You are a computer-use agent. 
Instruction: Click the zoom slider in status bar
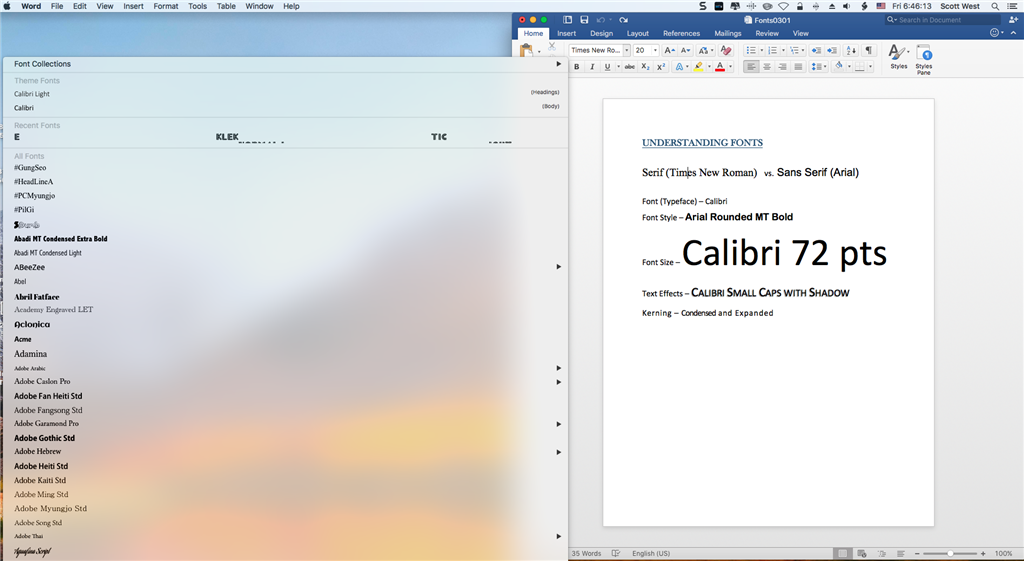[x=950, y=553]
